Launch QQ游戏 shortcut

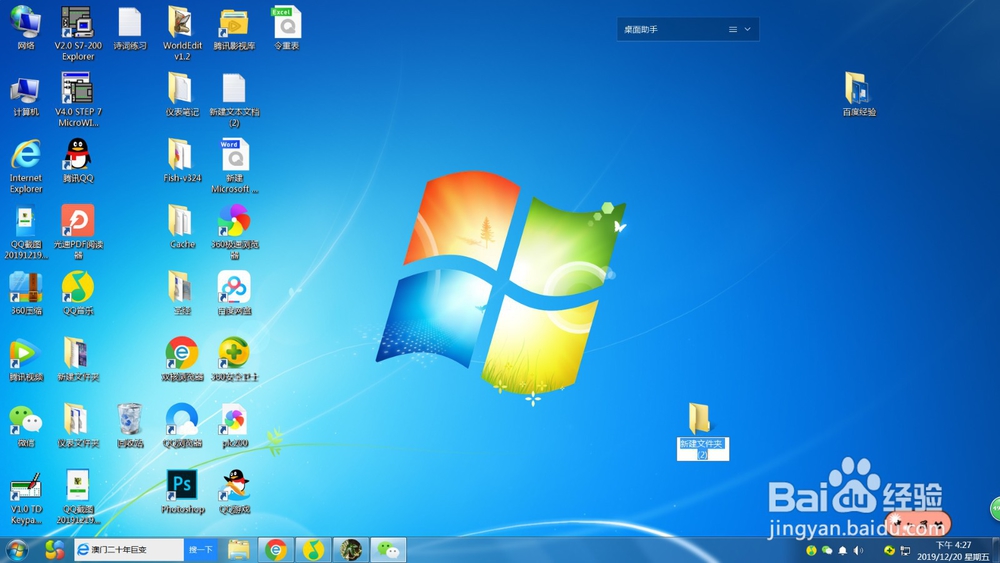(x=234, y=492)
